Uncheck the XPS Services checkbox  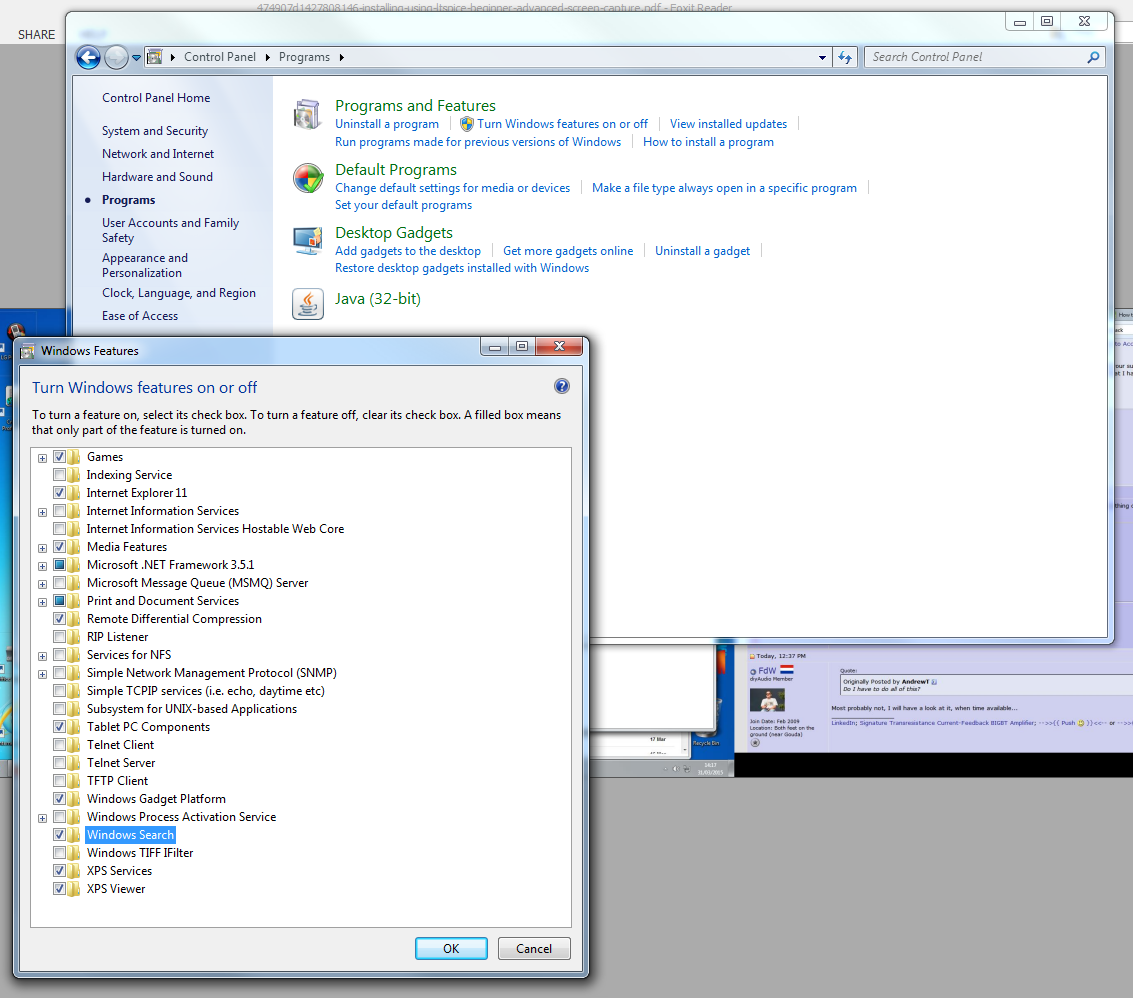click(59, 871)
